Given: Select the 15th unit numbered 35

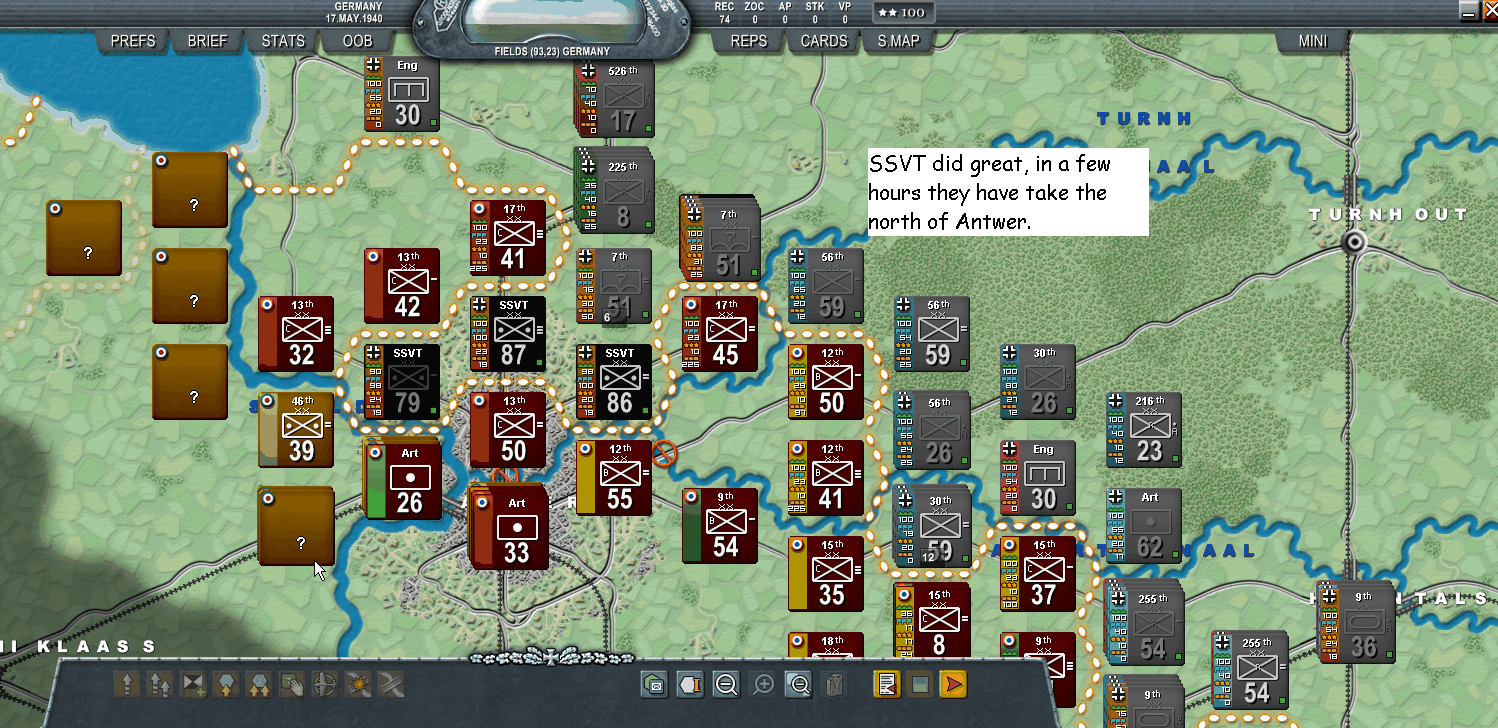Looking at the screenshot, I should click(827, 574).
